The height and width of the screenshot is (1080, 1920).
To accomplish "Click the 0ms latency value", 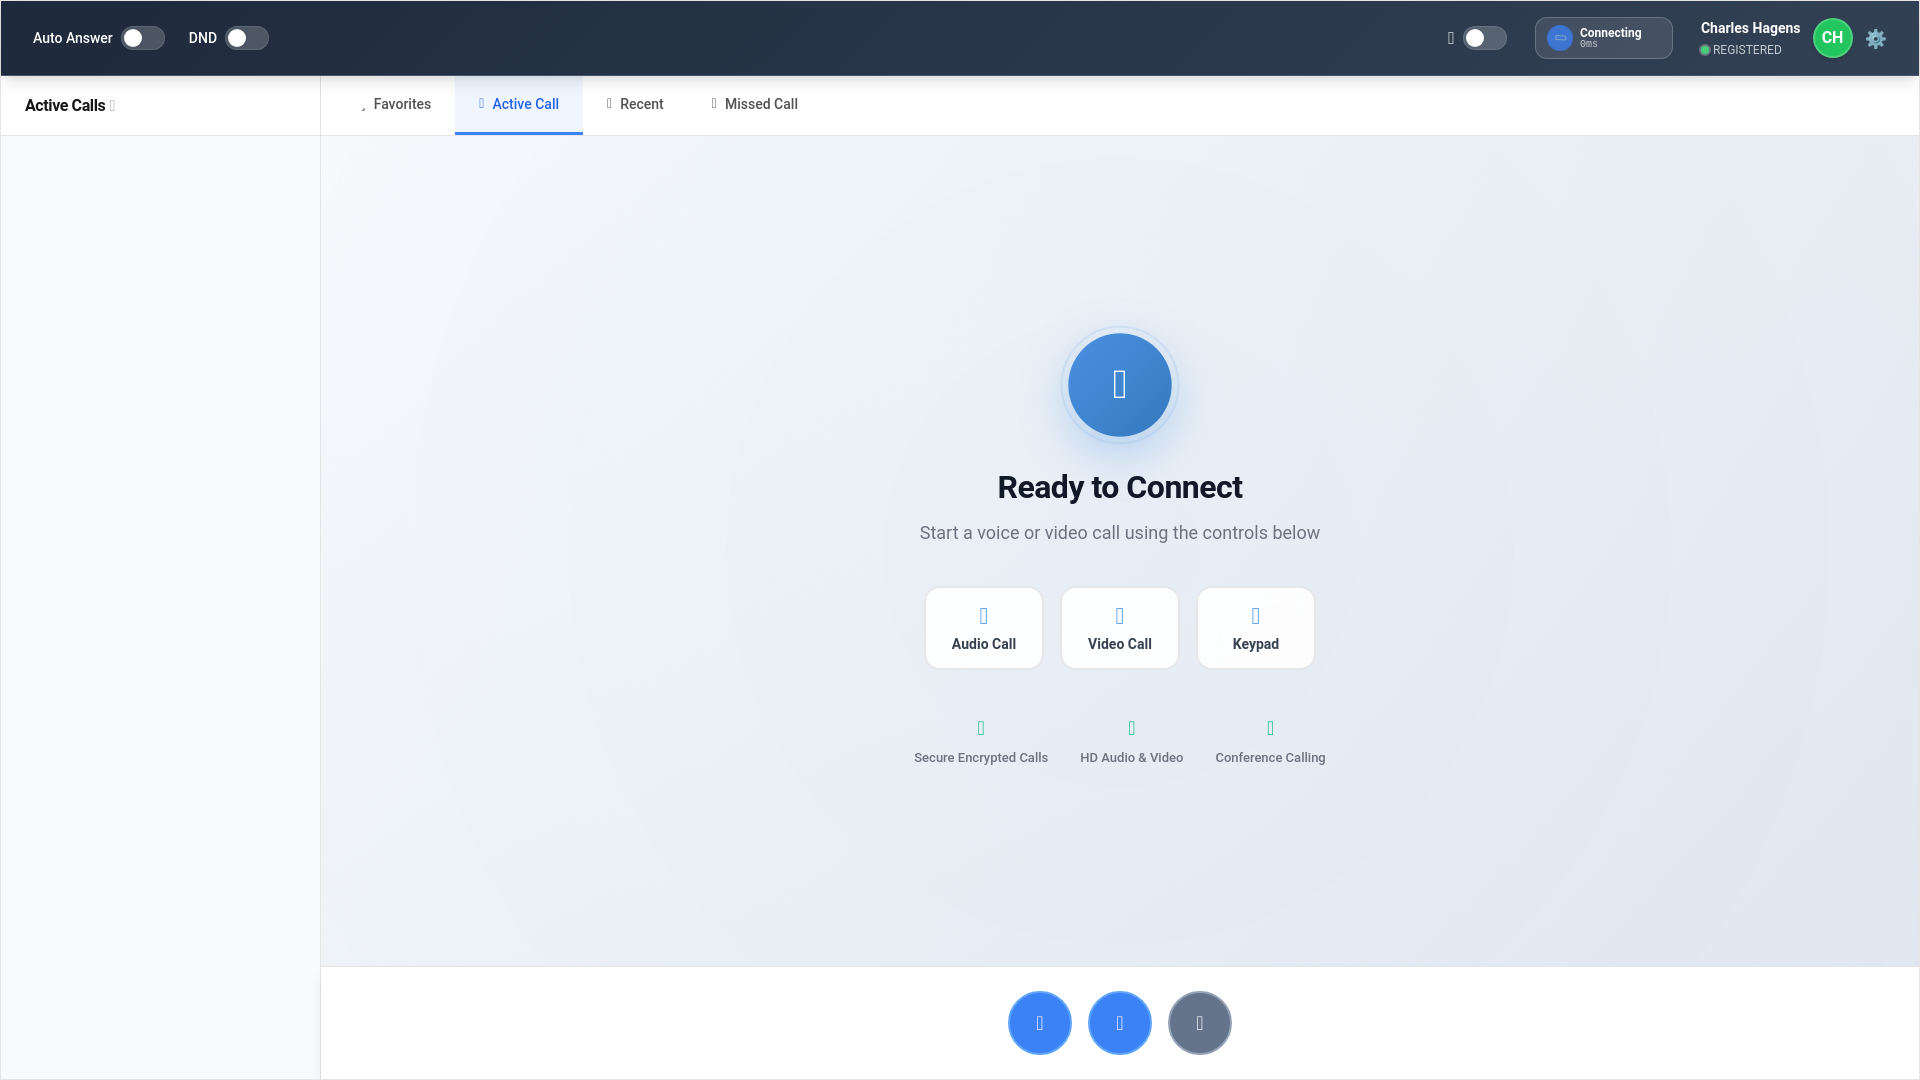I will [1588, 45].
